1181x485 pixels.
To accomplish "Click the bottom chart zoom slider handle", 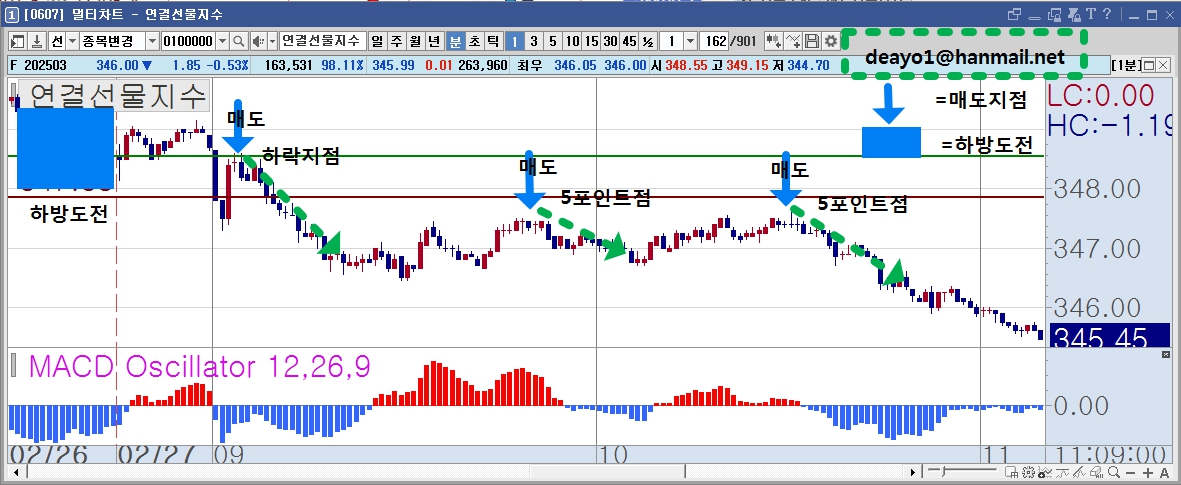I will click(943, 471).
